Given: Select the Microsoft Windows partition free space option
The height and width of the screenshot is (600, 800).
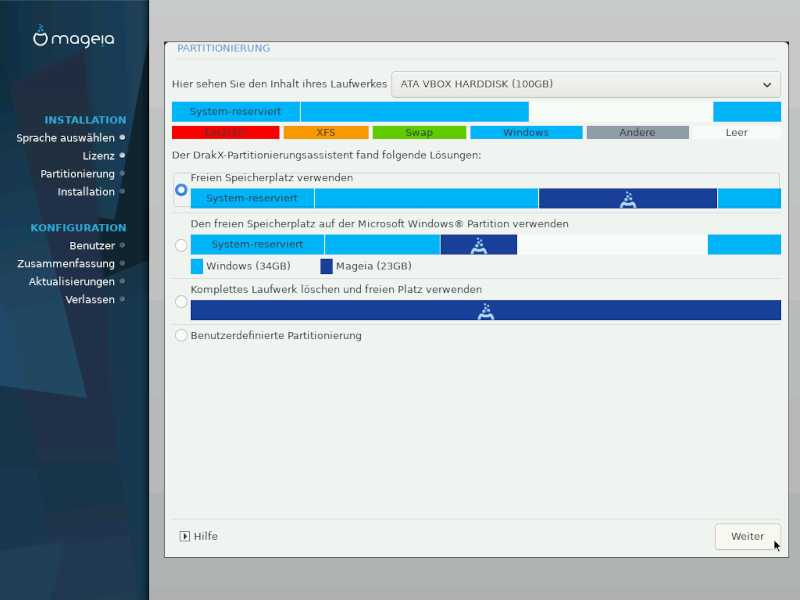Looking at the screenshot, I should 181,245.
